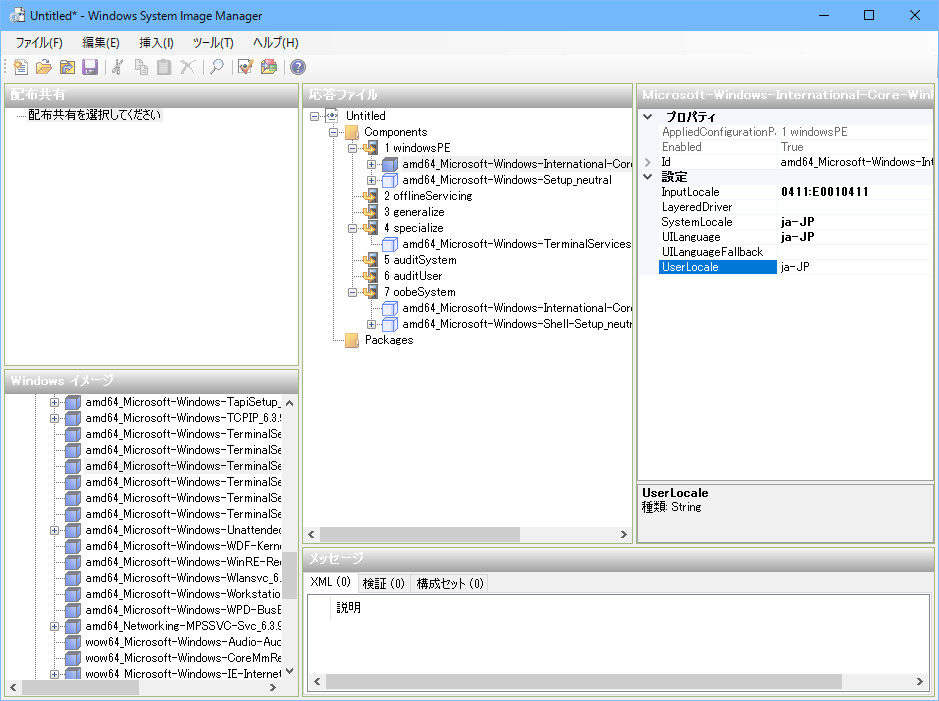Click the TerminalServices component icon under specialize
Viewport: 939px width, 701px height.
click(390, 244)
